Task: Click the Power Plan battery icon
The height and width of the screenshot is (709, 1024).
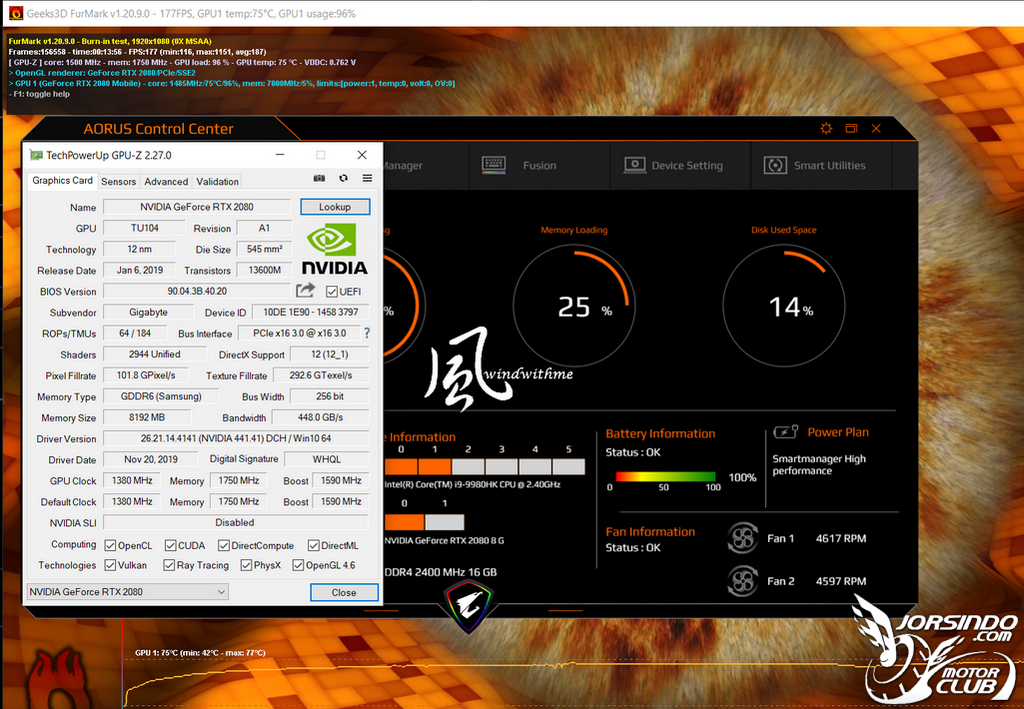Action: point(786,432)
